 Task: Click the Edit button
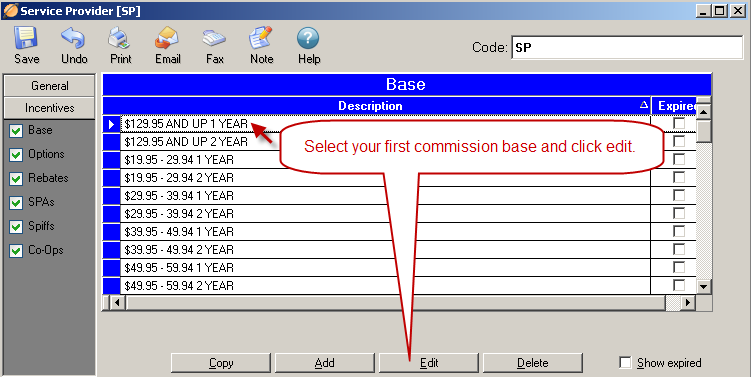429,363
